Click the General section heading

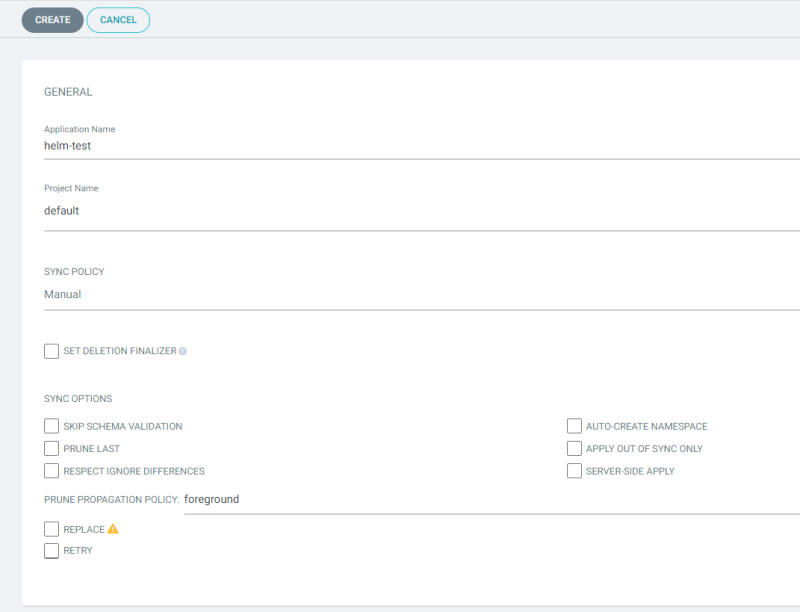(68, 92)
